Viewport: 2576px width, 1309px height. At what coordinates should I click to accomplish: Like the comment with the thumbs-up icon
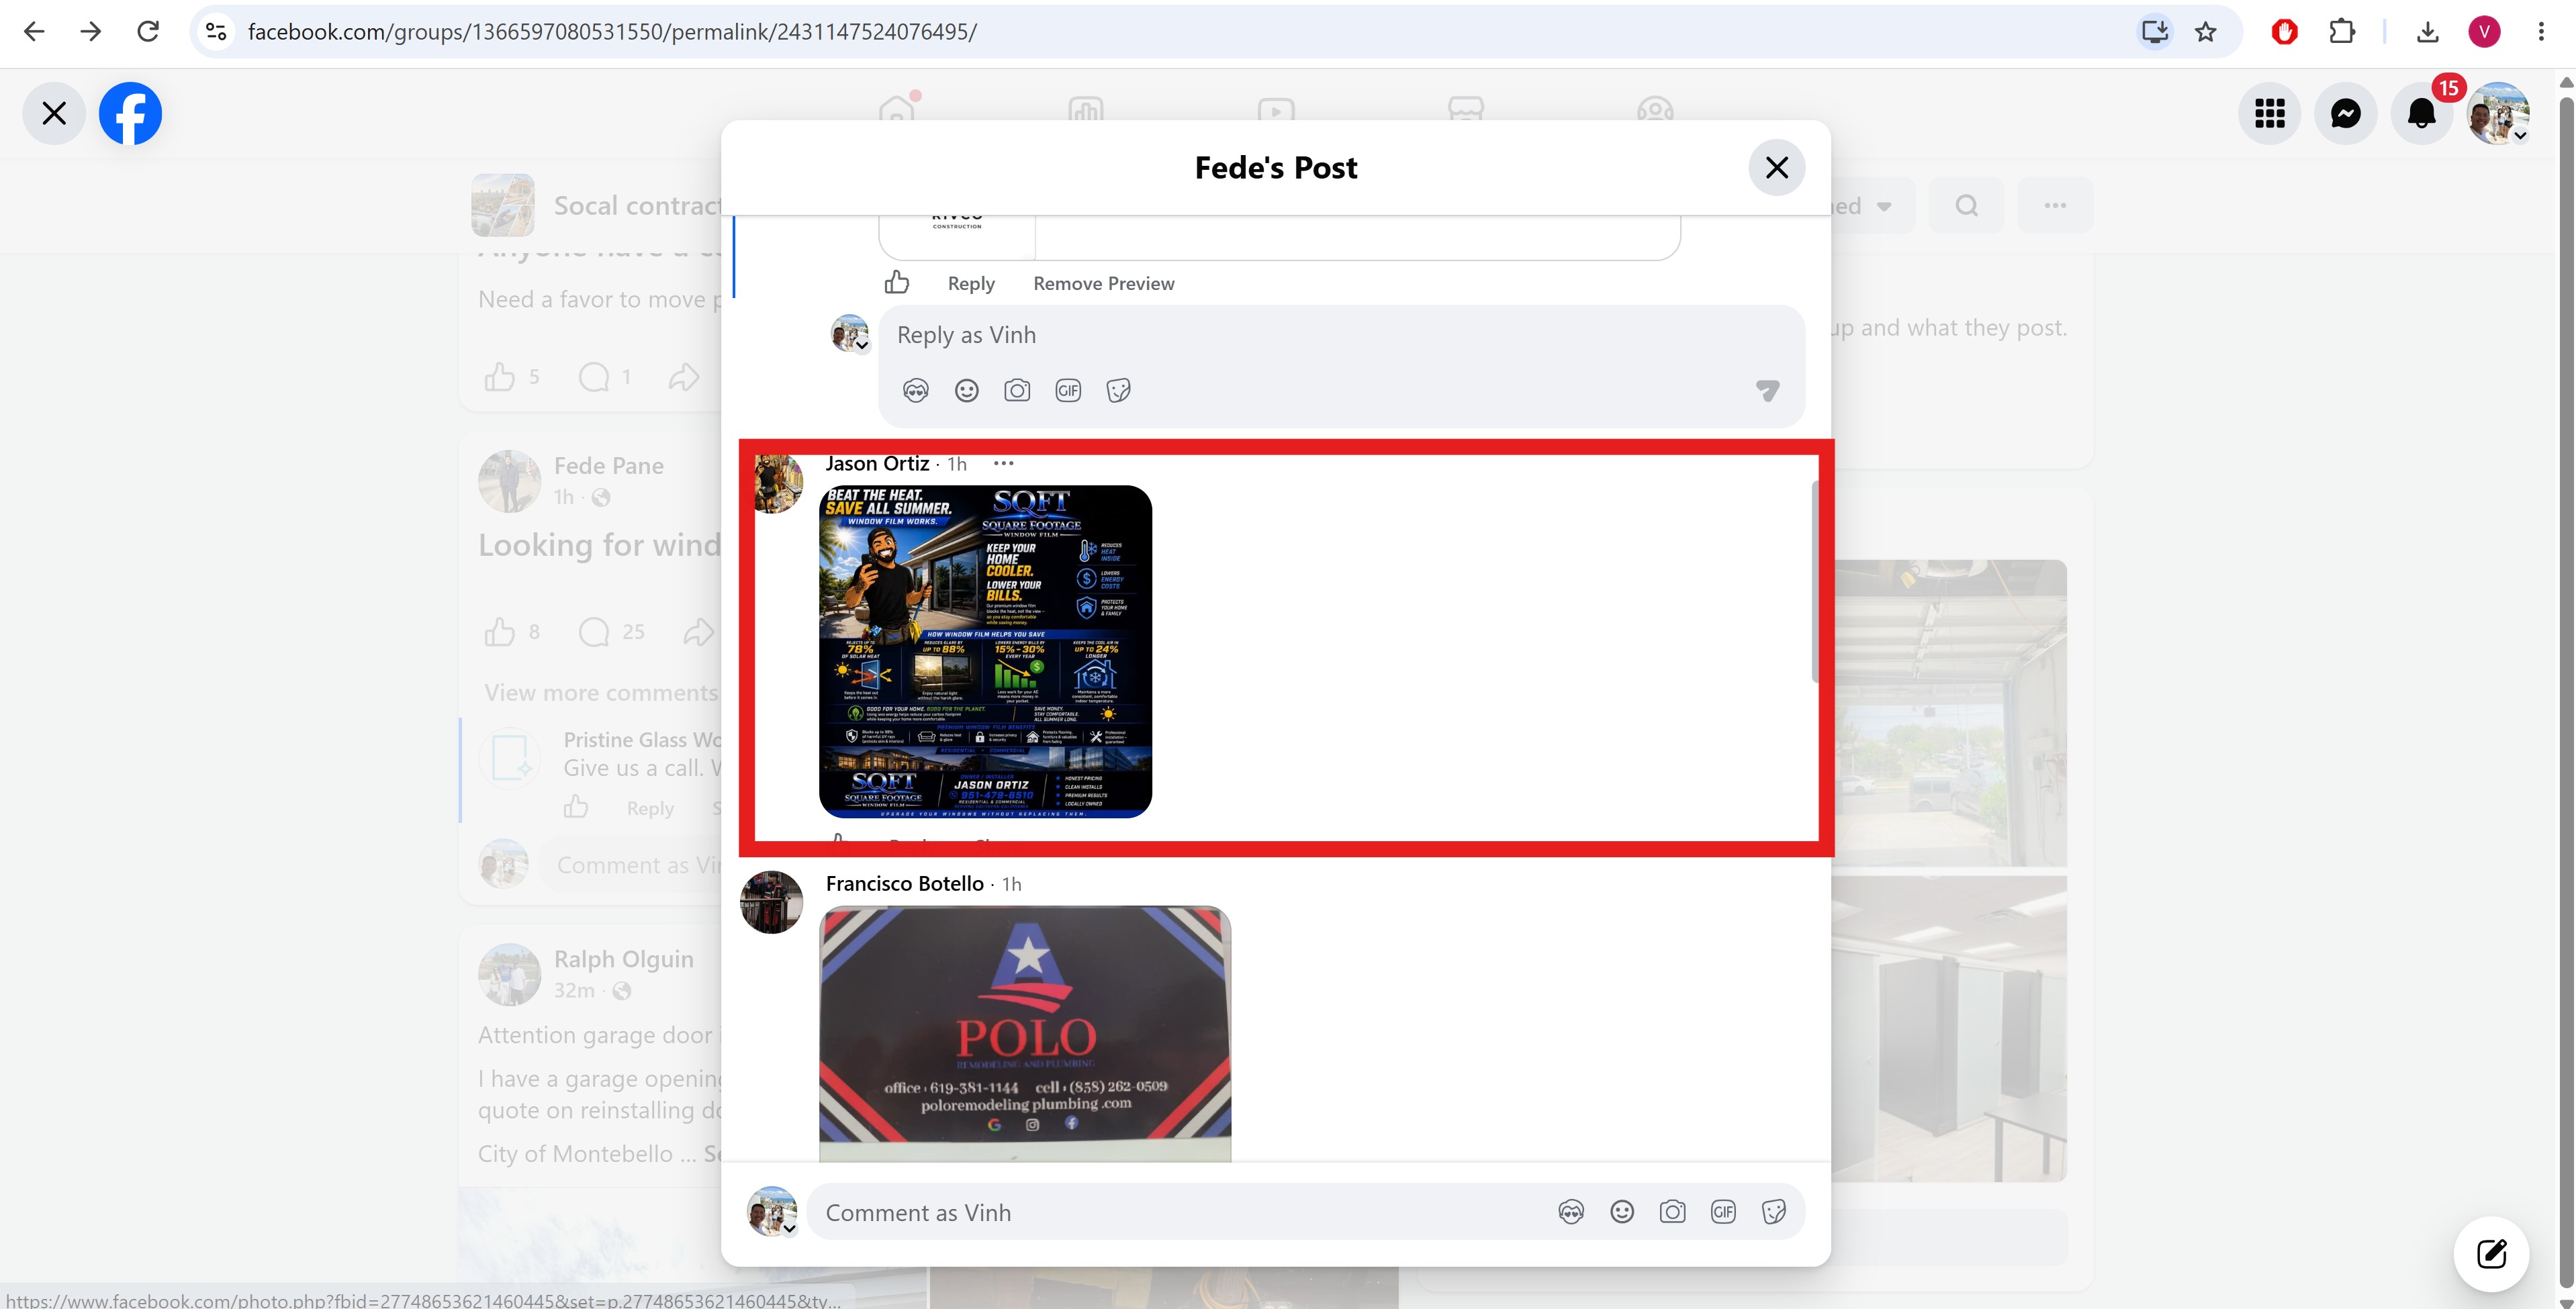click(x=897, y=283)
